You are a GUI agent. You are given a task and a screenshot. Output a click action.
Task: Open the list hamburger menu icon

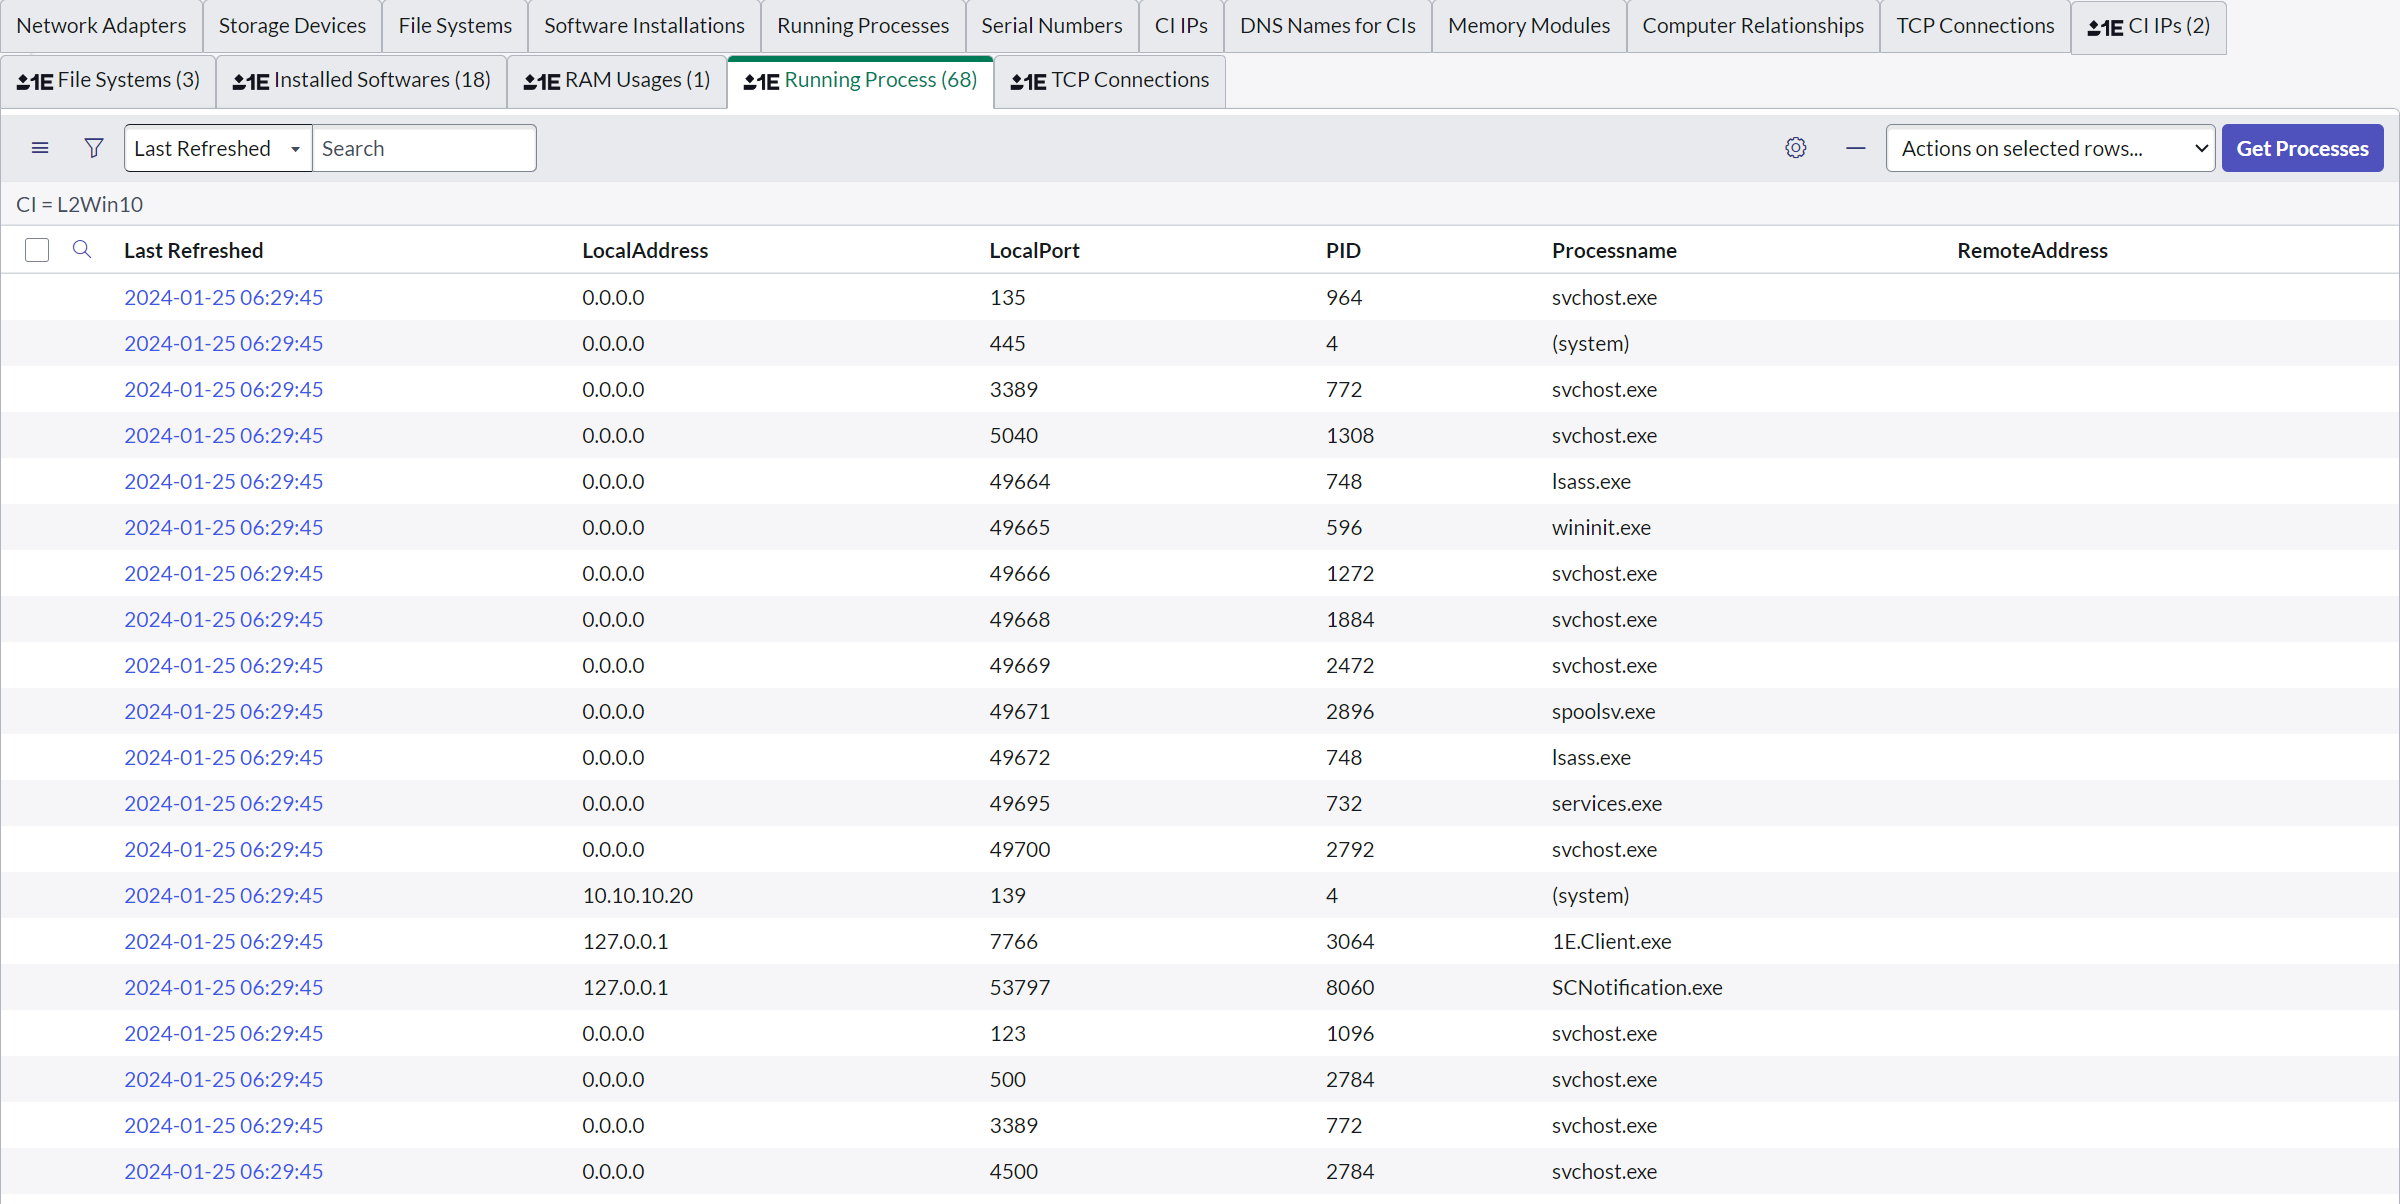tap(40, 148)
